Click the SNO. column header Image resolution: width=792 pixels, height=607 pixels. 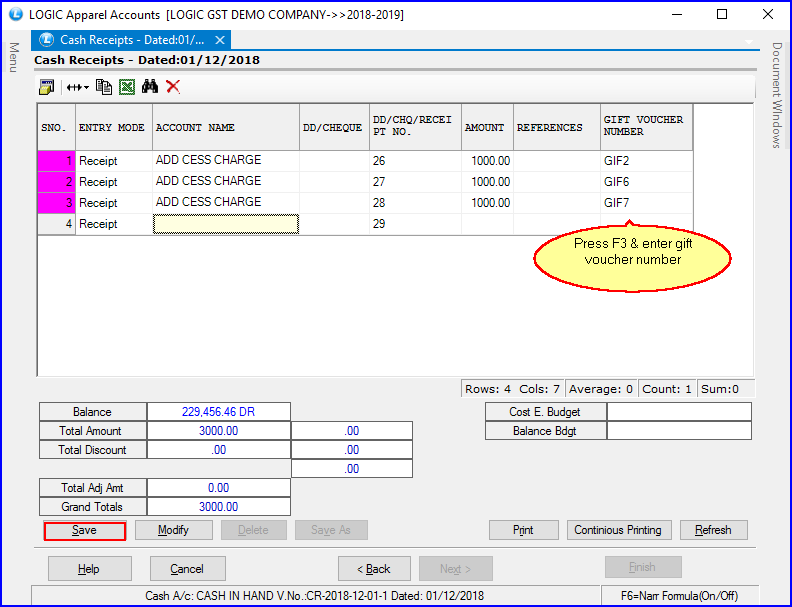click(57, 127)
